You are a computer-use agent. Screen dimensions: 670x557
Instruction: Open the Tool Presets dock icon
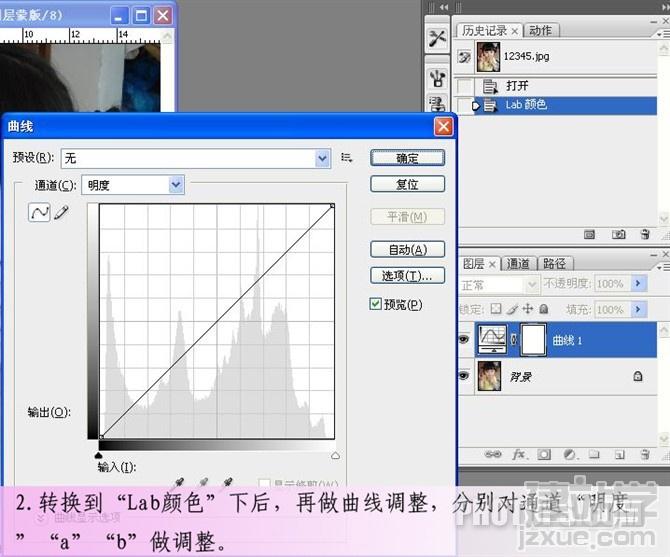tap(437, 38)
